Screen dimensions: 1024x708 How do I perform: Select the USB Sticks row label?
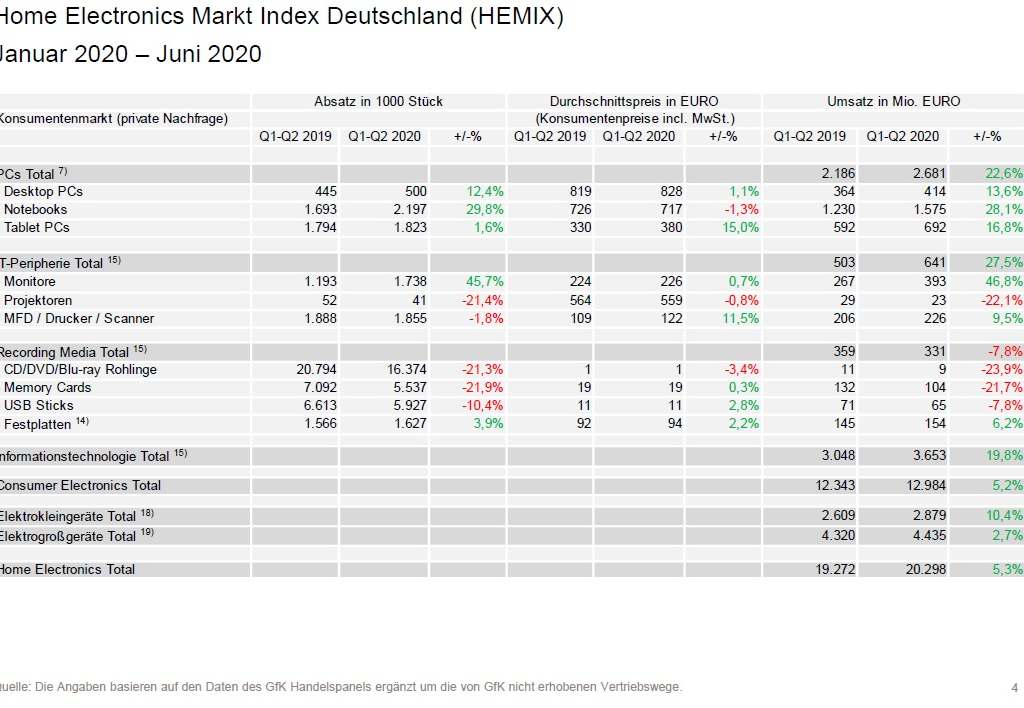[x=39, y=405]
